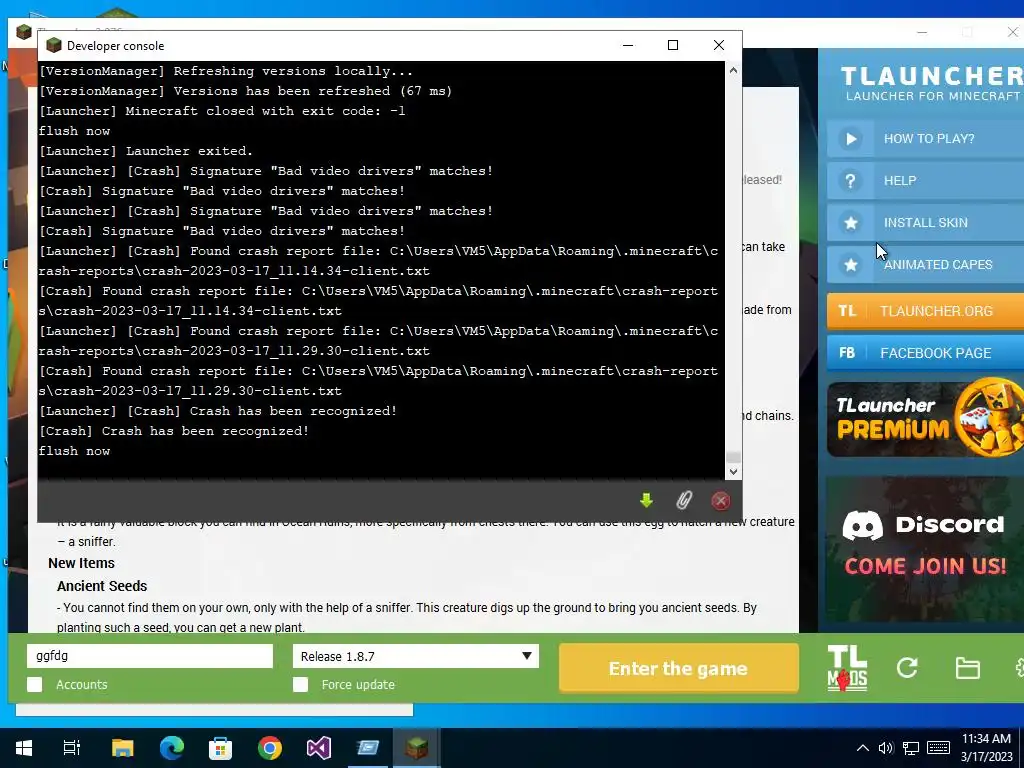Click the console scrollbar down arrow

733,472
